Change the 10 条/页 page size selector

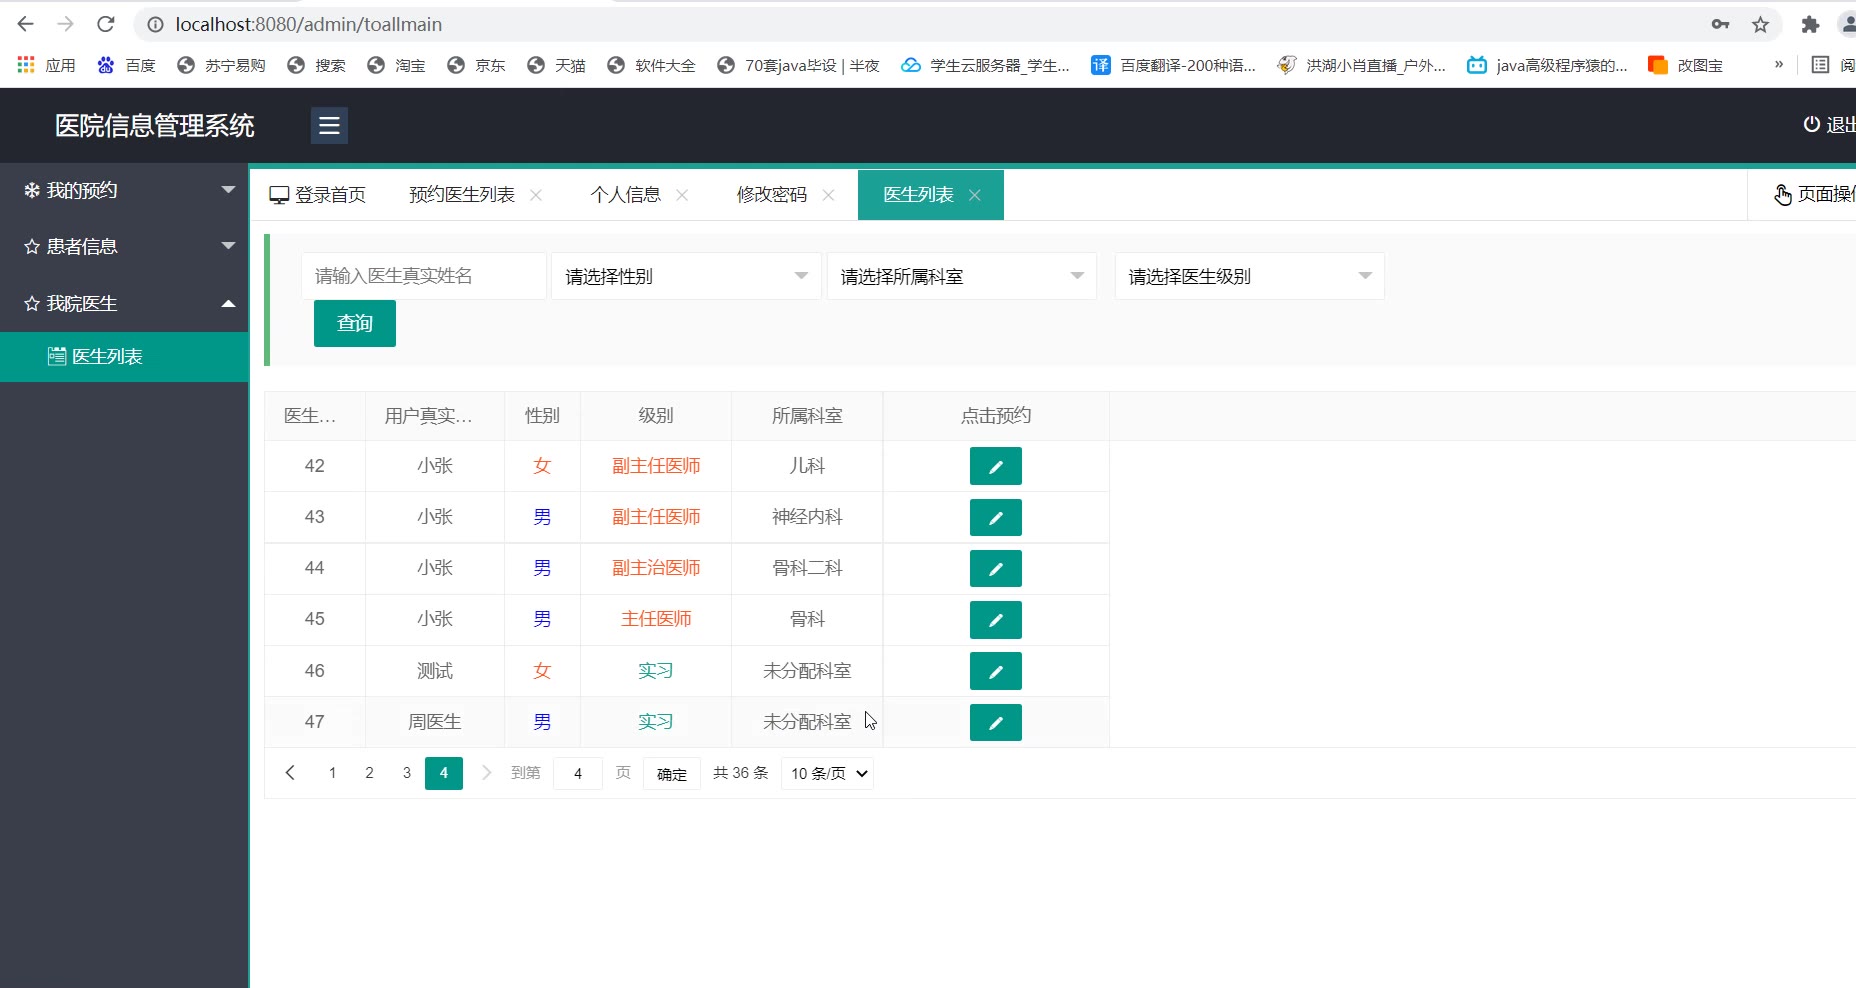point(827,773)
